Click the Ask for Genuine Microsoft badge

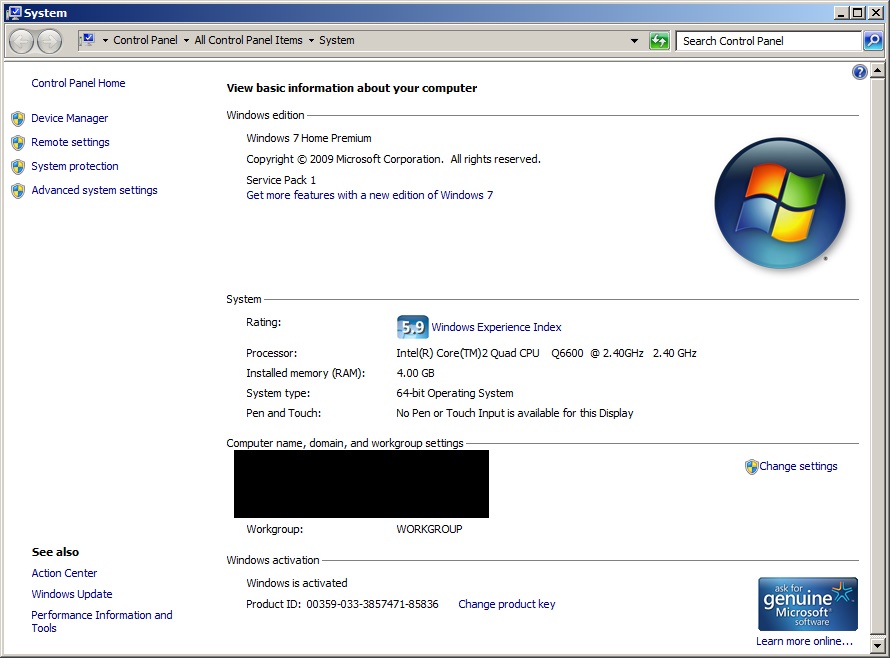tap(808, 604)
